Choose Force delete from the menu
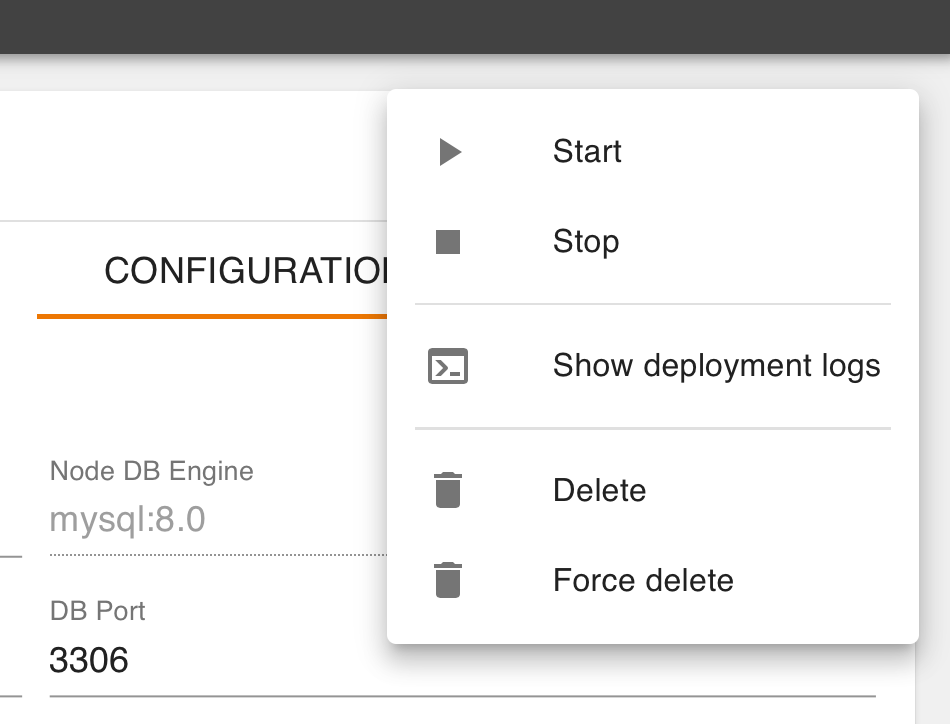This screenshot has width=950, height=724. [x=643, y=580]
